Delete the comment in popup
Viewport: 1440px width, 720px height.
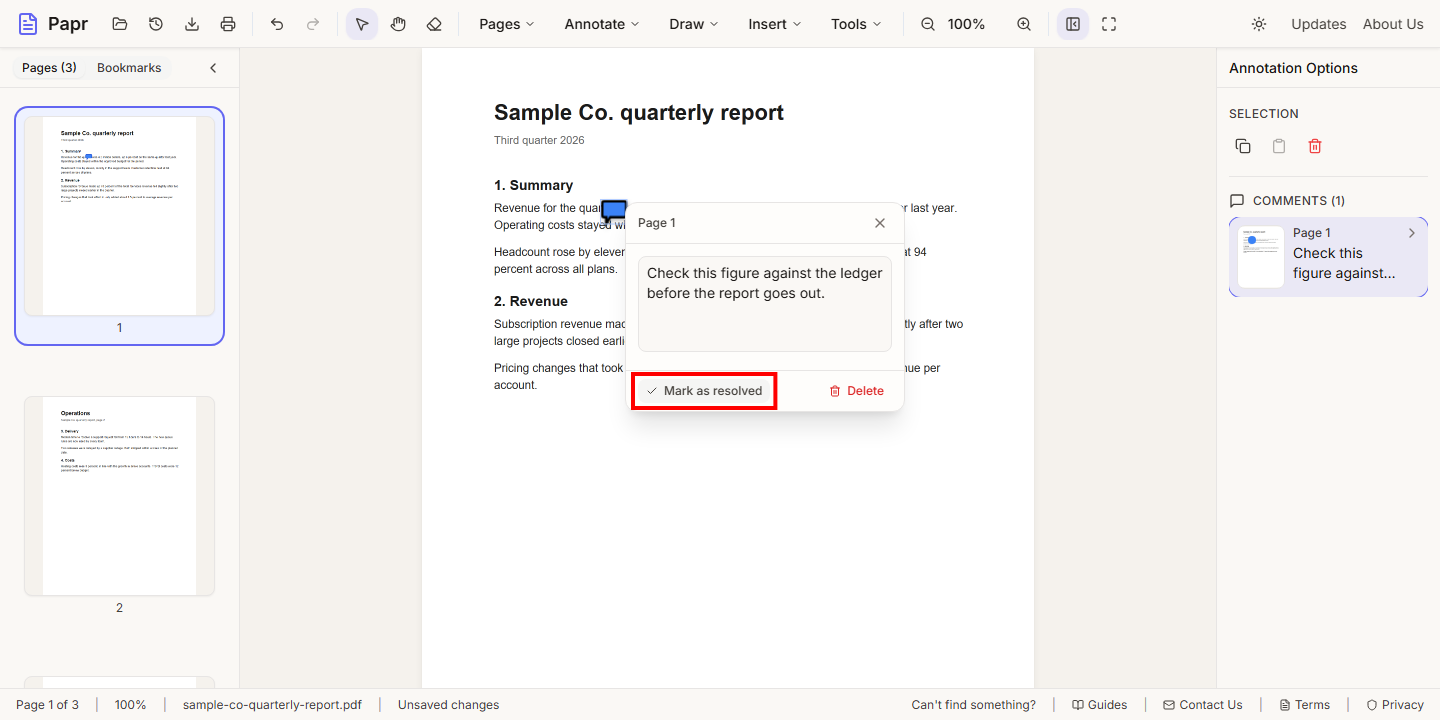coord(856,391)
